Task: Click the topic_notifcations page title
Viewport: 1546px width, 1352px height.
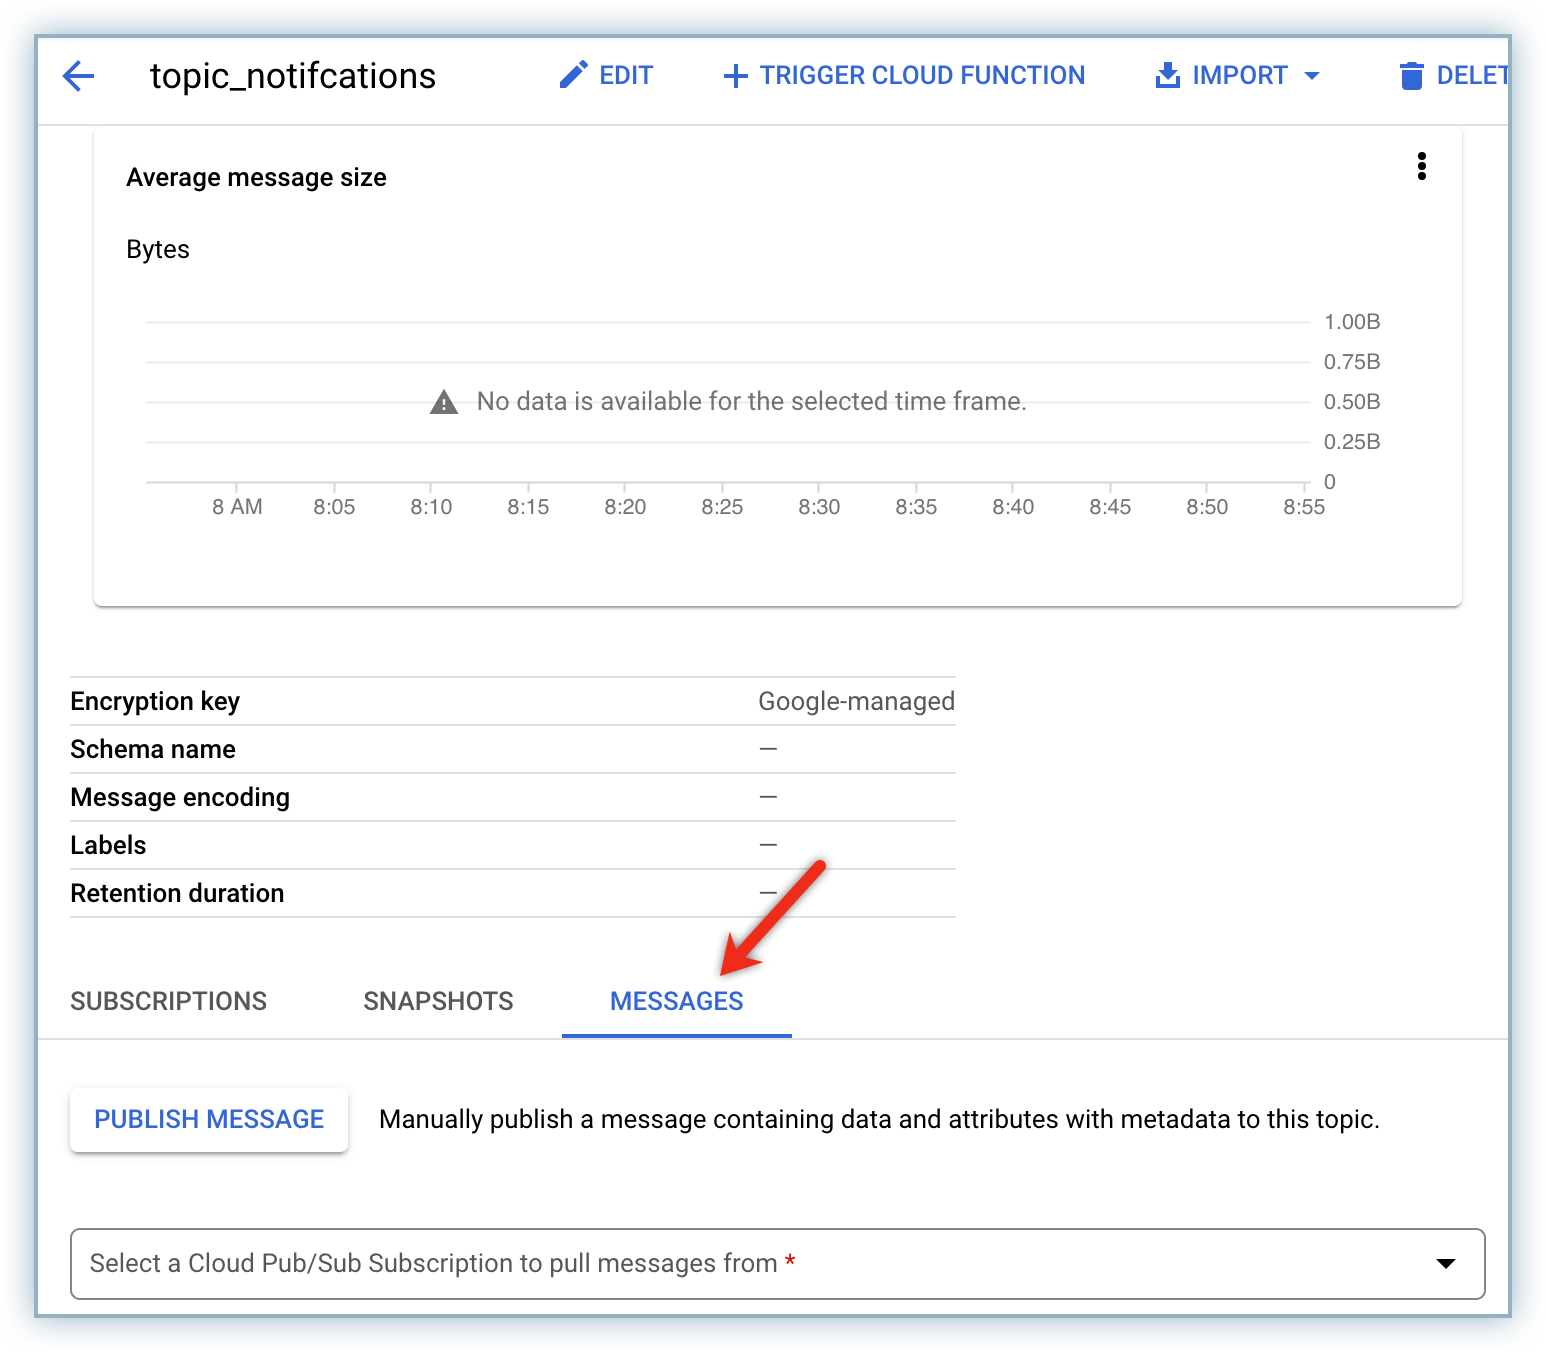Action: [293, 76]
